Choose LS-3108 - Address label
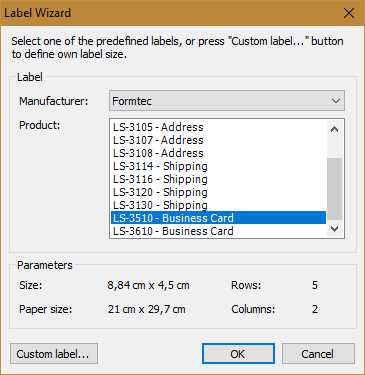Viewport: 365px width, 375px height. 218,153
